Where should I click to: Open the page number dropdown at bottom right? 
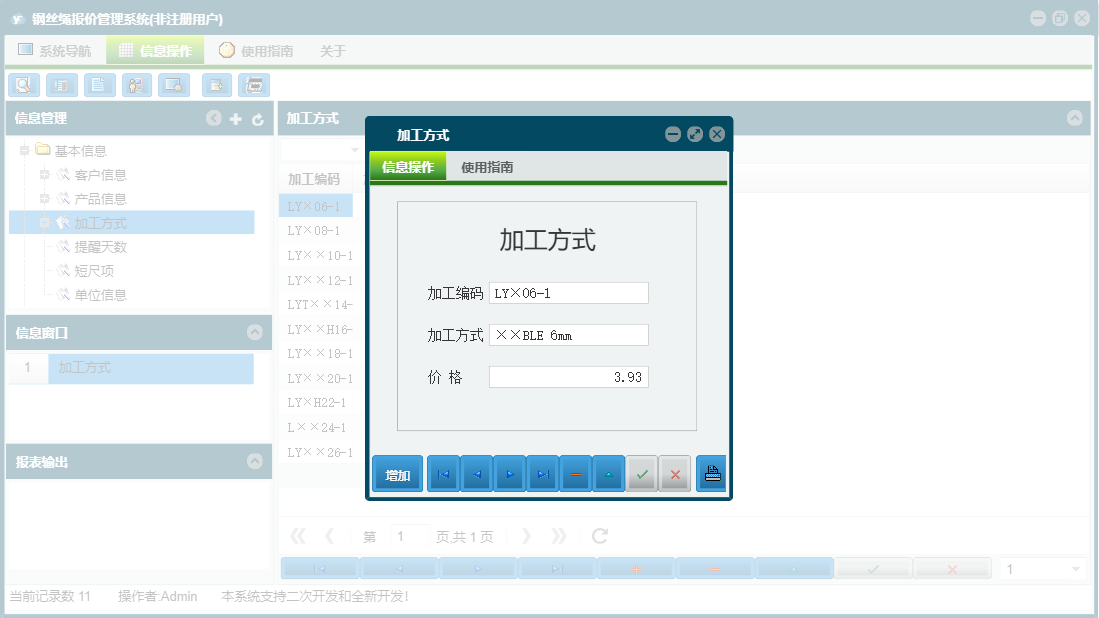click(x=1075, y=567)
